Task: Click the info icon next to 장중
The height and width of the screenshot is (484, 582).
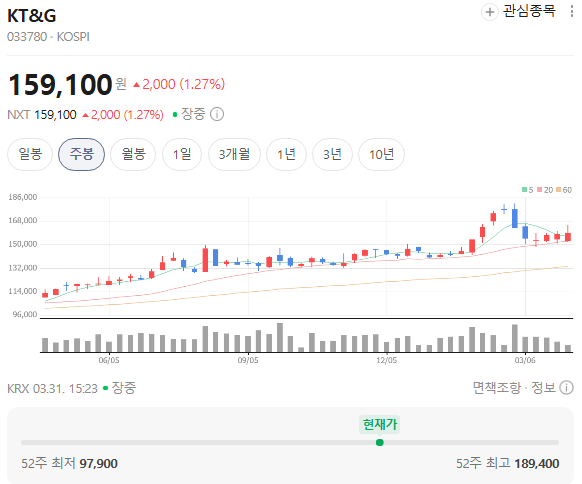Action: [217, 114]
